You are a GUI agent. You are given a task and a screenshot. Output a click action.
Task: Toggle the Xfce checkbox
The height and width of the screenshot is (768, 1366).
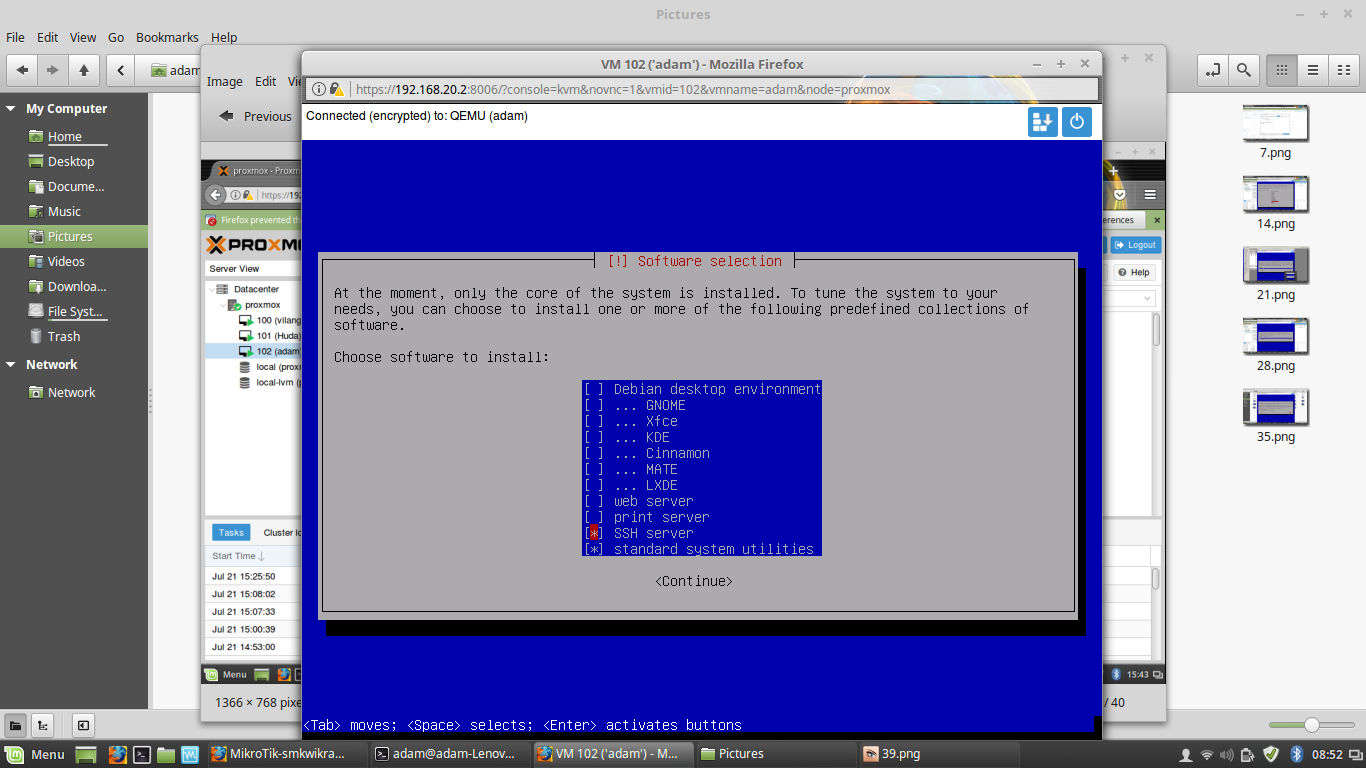594,421
